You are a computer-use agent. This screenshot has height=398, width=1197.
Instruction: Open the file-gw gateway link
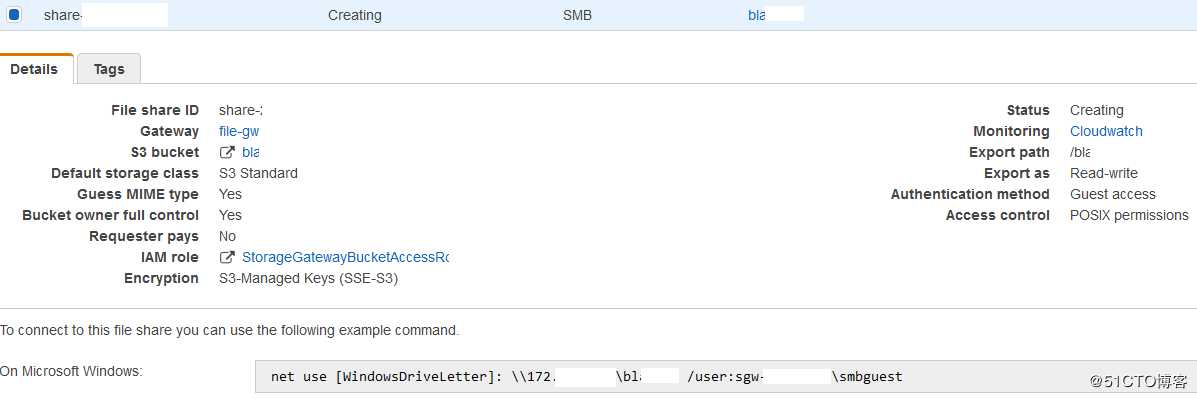(239, 131)
